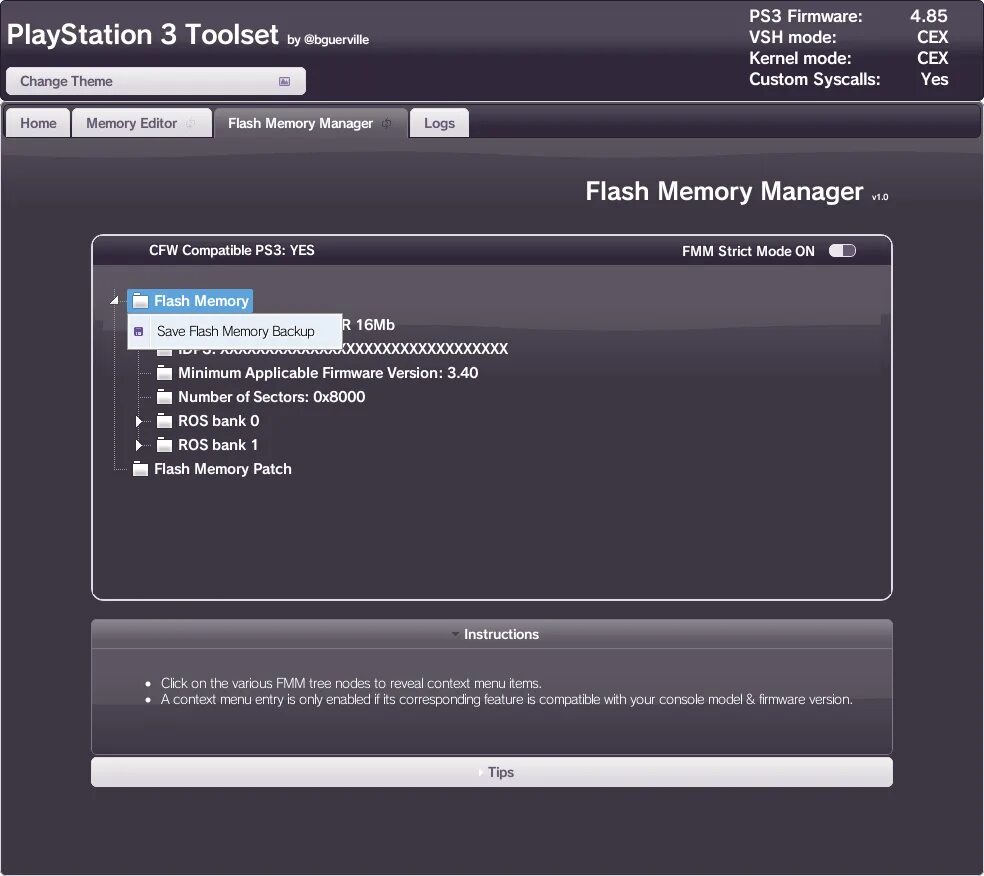
Task: Click the ROS bank 0 folder icon
Action: click(164, 420)
